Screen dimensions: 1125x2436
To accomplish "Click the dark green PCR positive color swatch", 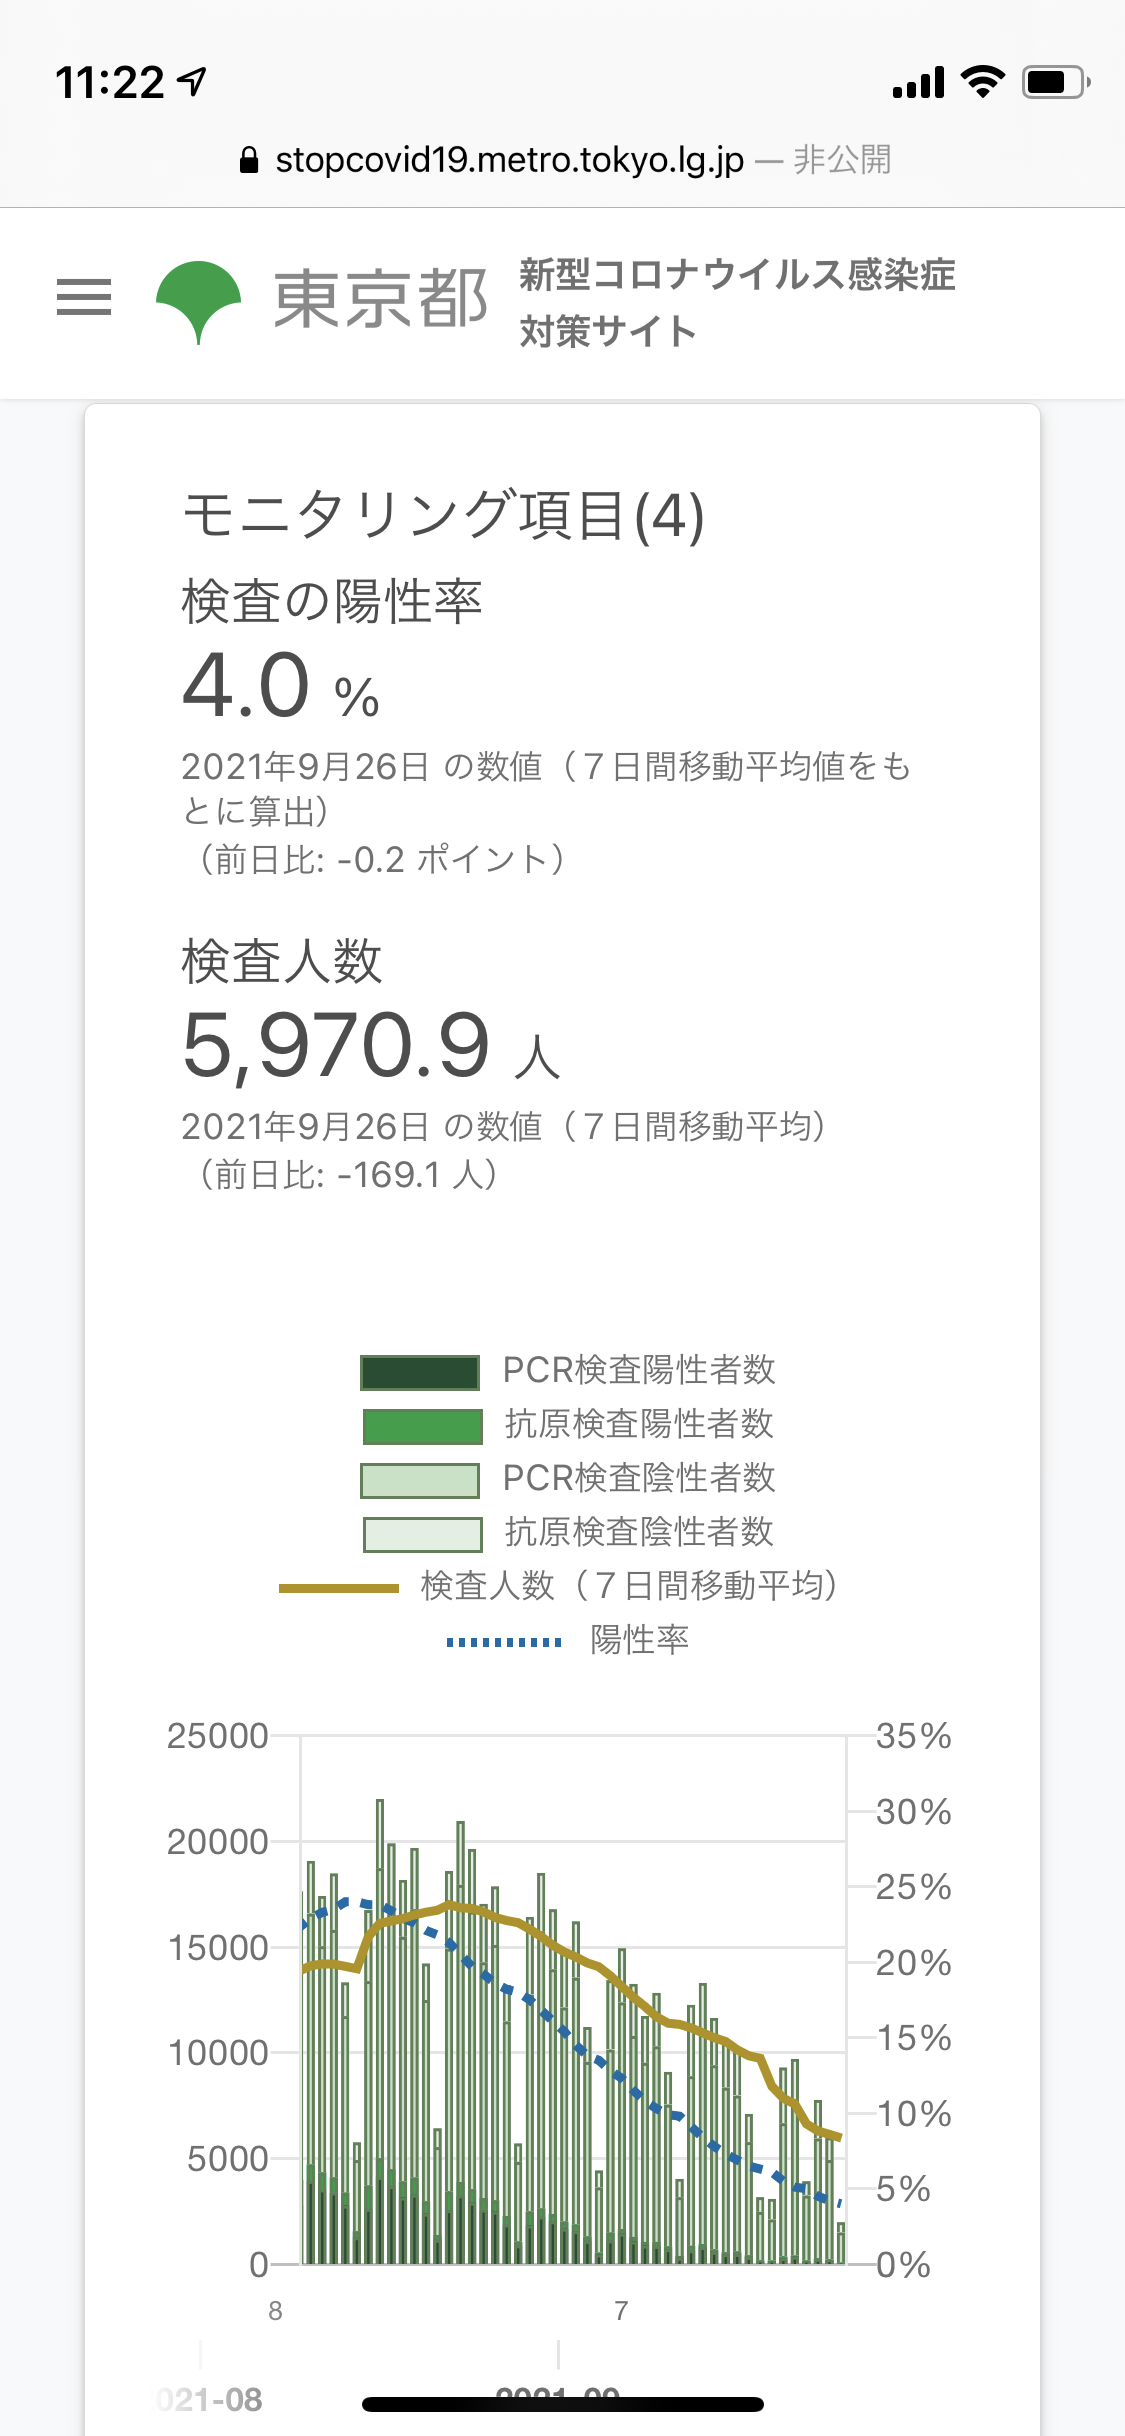I will tap(420, 1372).
